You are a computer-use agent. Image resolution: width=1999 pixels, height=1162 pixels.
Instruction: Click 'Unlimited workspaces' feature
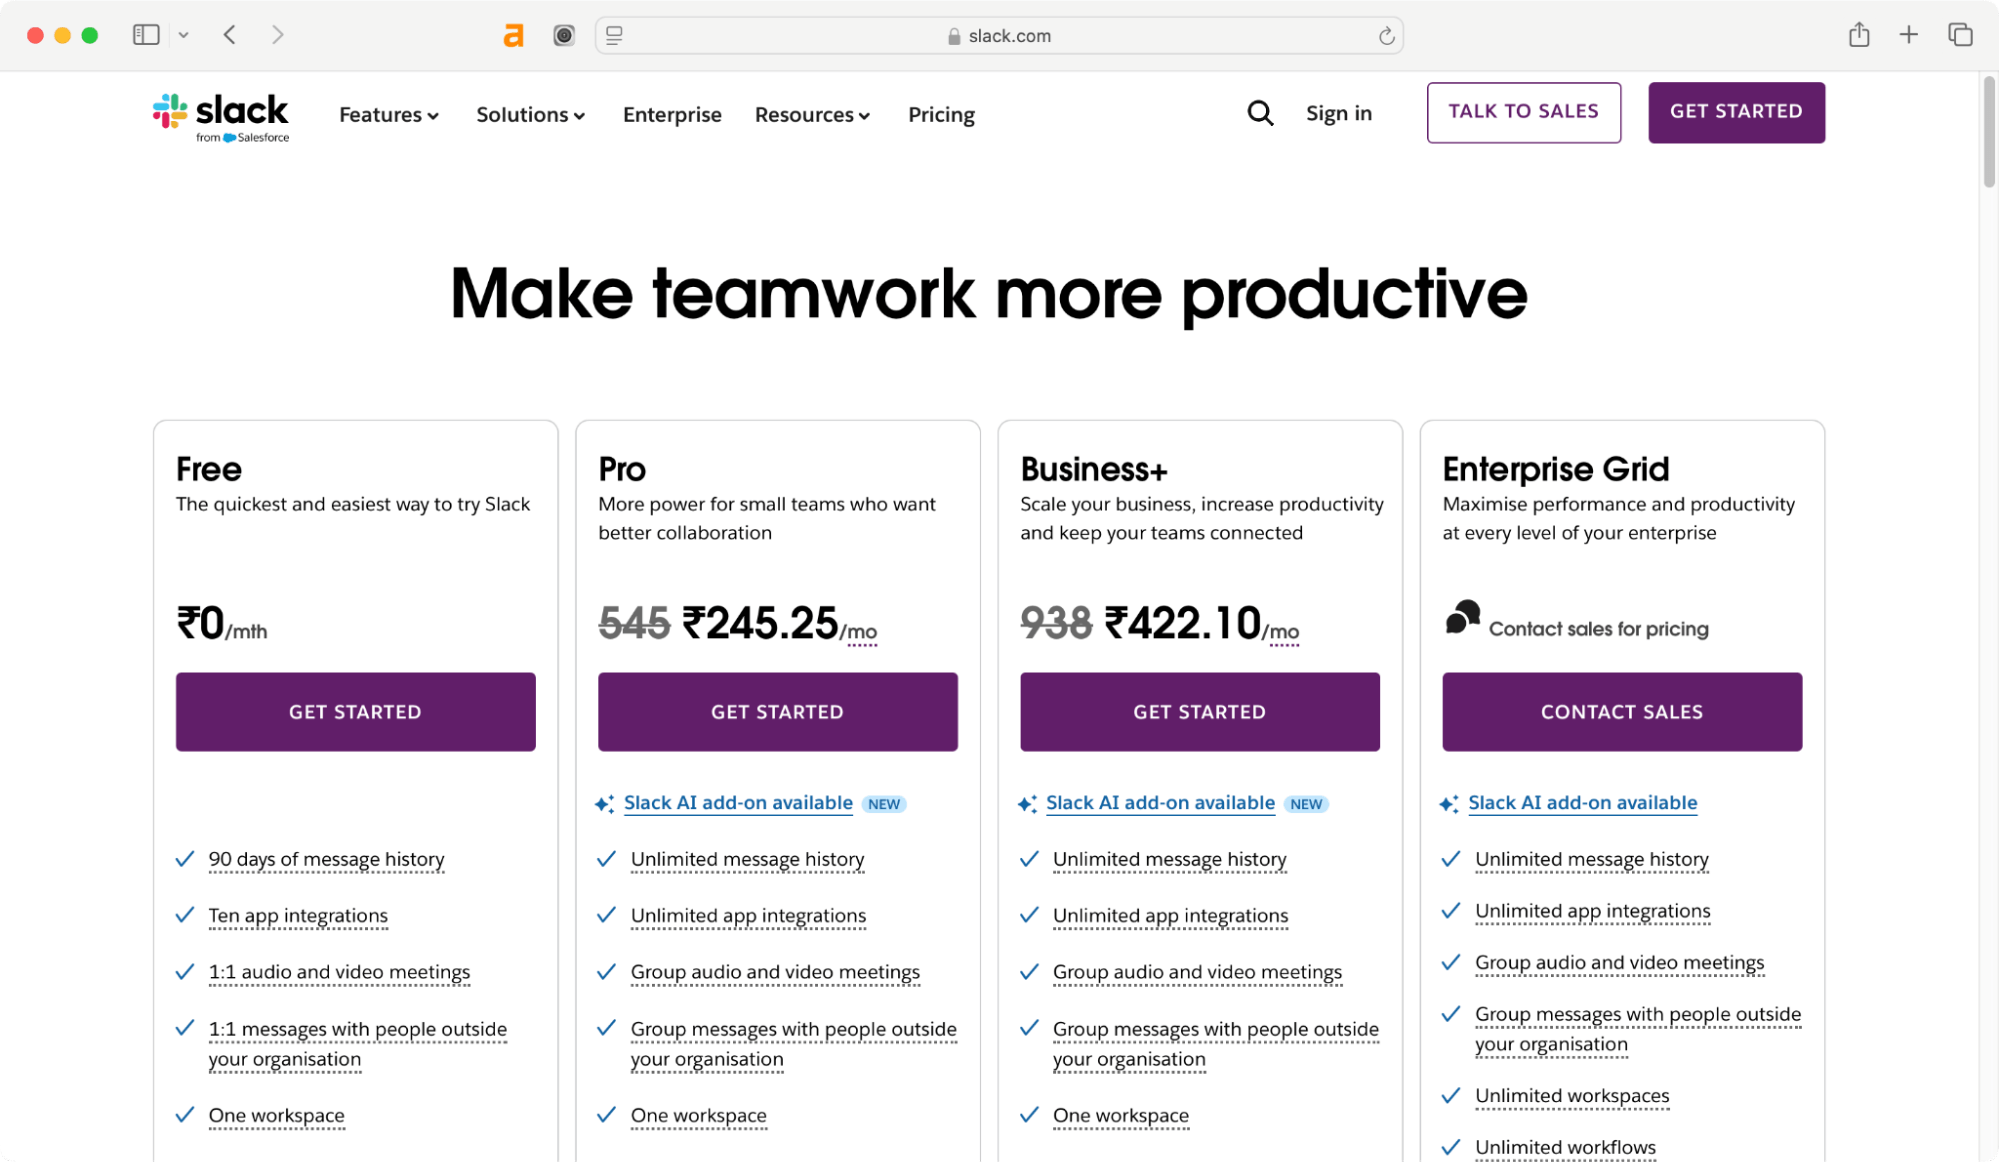tap(1572, 1096)
